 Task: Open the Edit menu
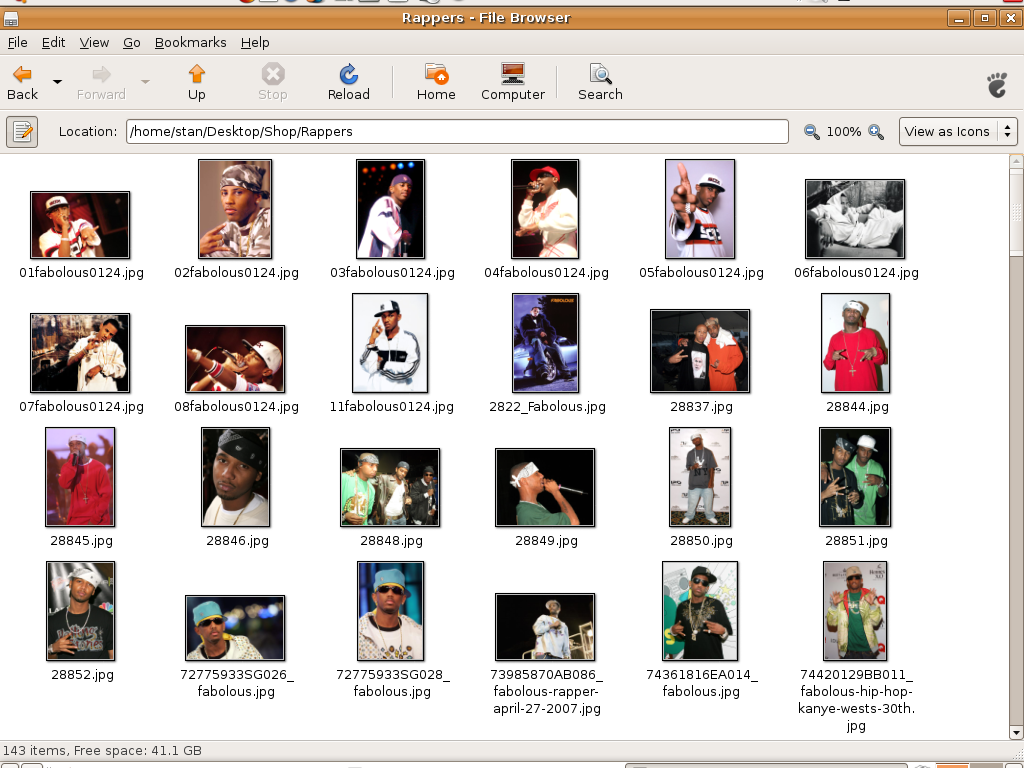(53, 42)
